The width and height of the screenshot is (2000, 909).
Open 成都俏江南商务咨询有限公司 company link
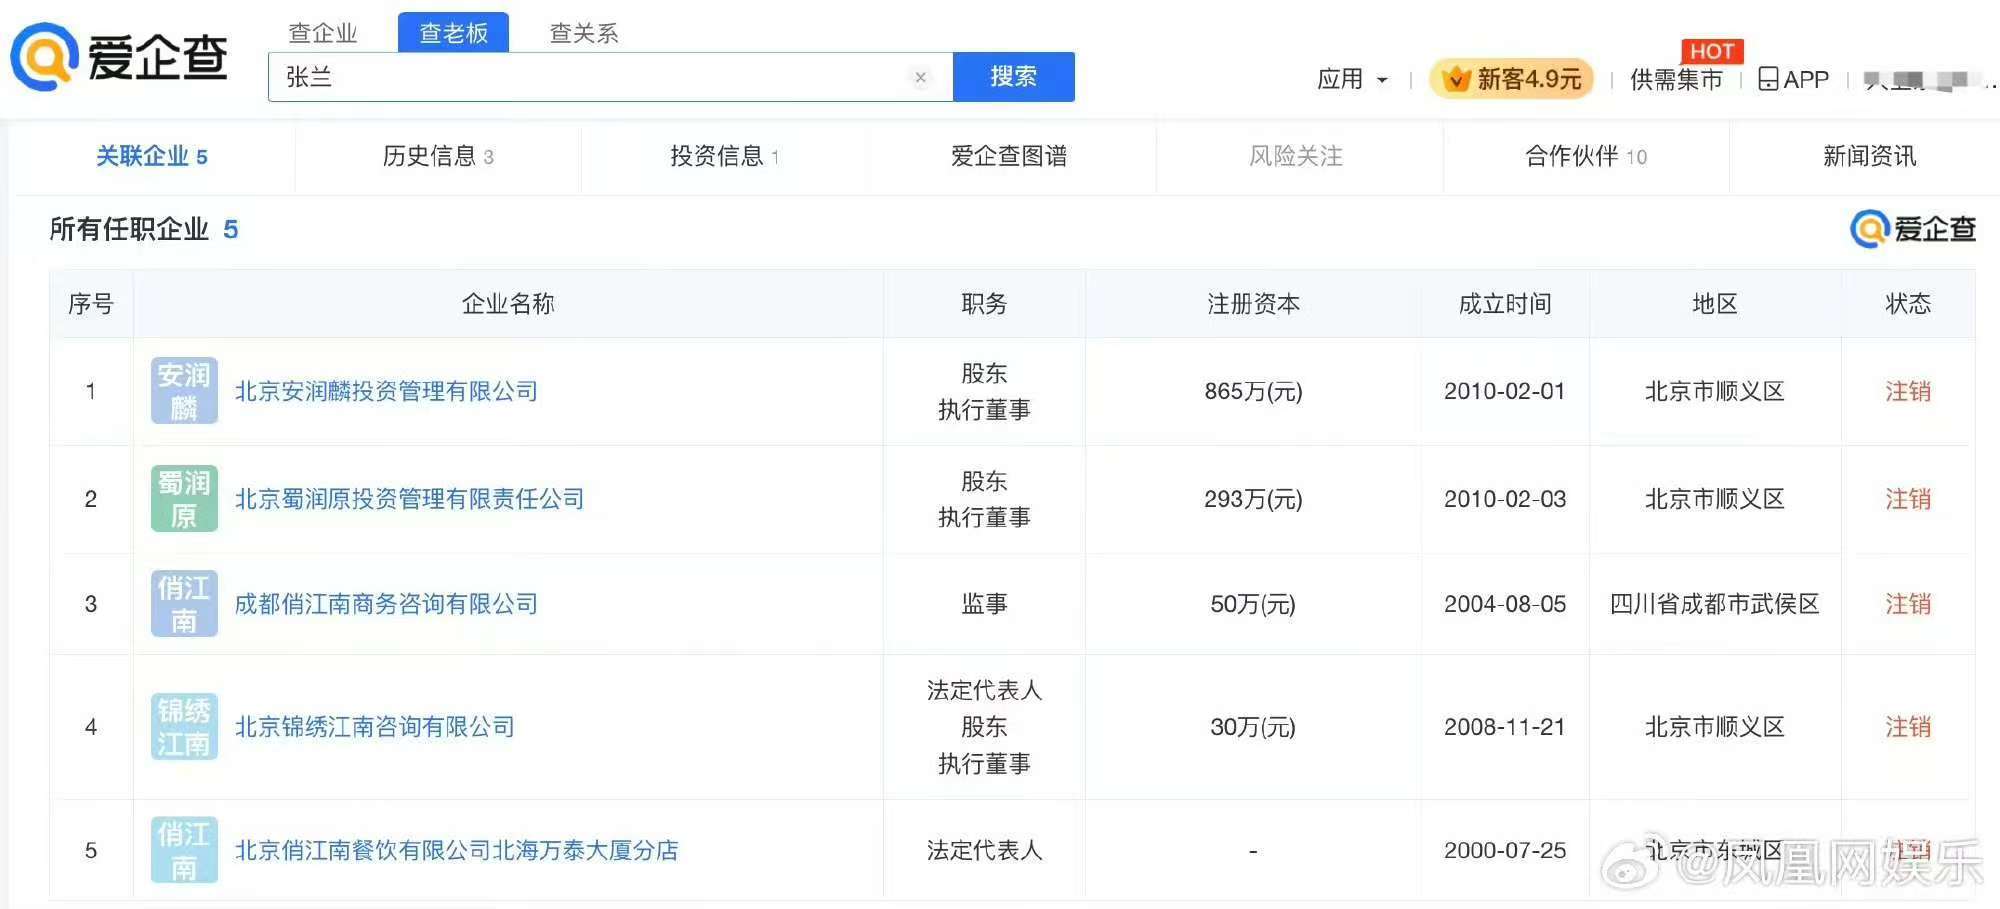(386, 604)
